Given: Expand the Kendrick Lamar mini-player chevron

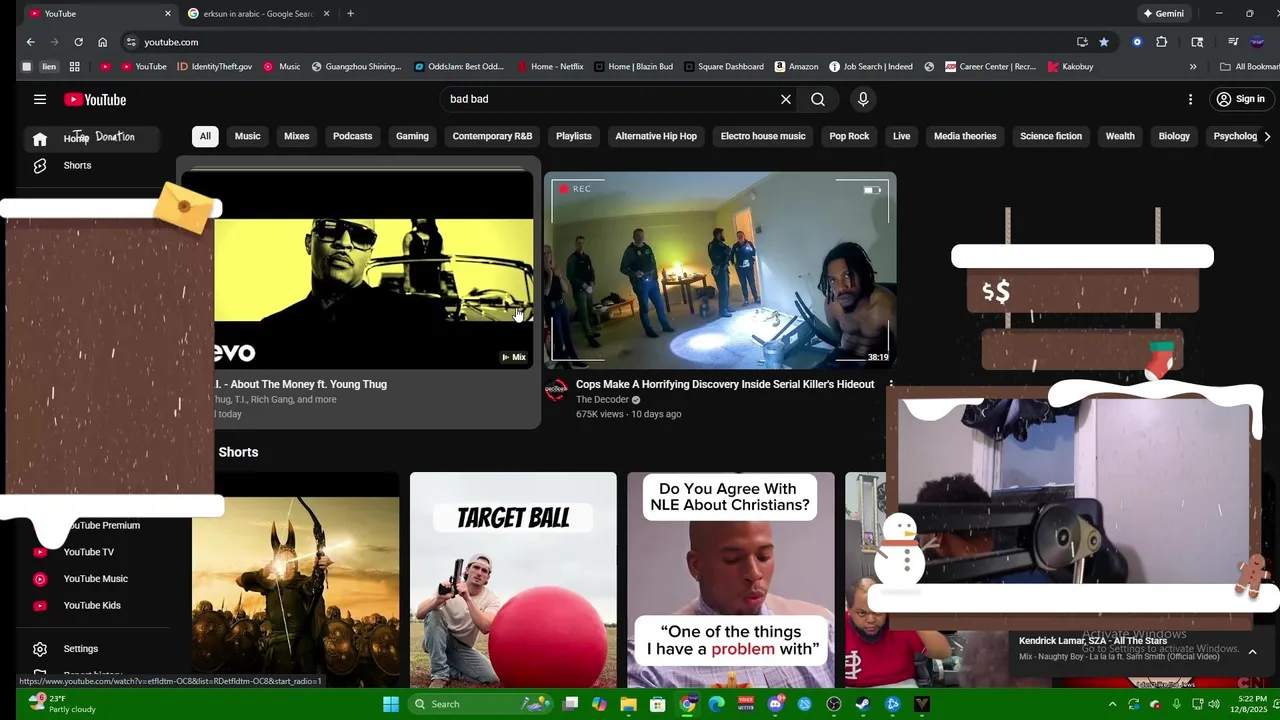Looking at the screenshot, I should point(1252,652).
